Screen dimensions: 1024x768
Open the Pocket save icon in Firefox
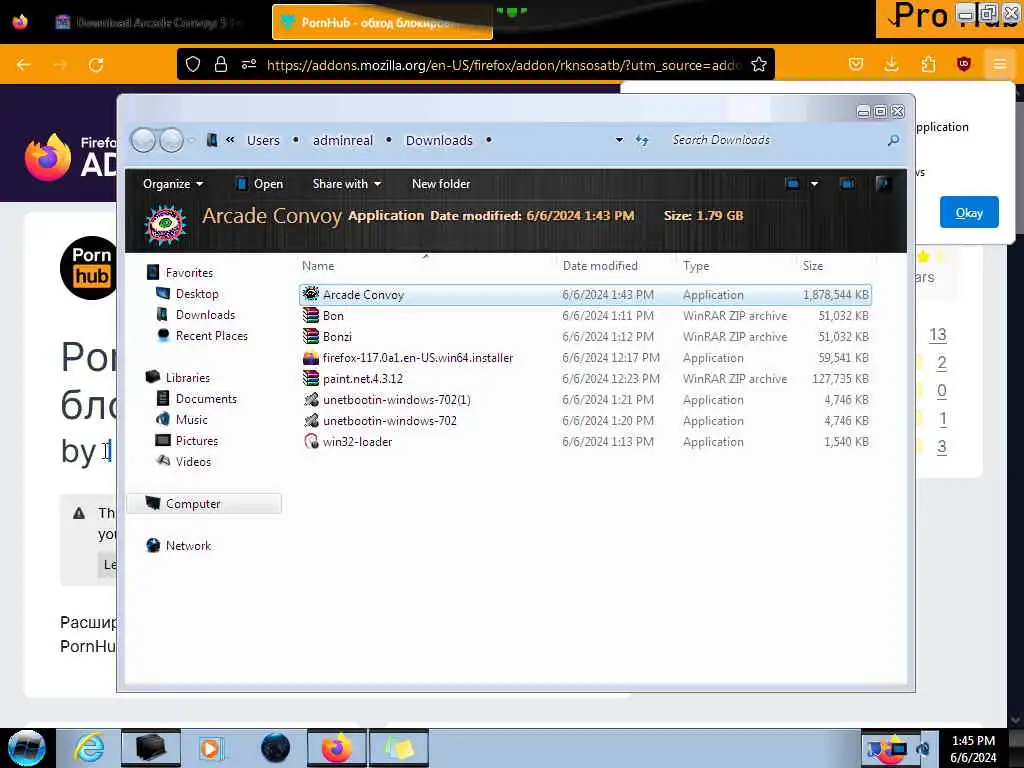coord(856,64)
